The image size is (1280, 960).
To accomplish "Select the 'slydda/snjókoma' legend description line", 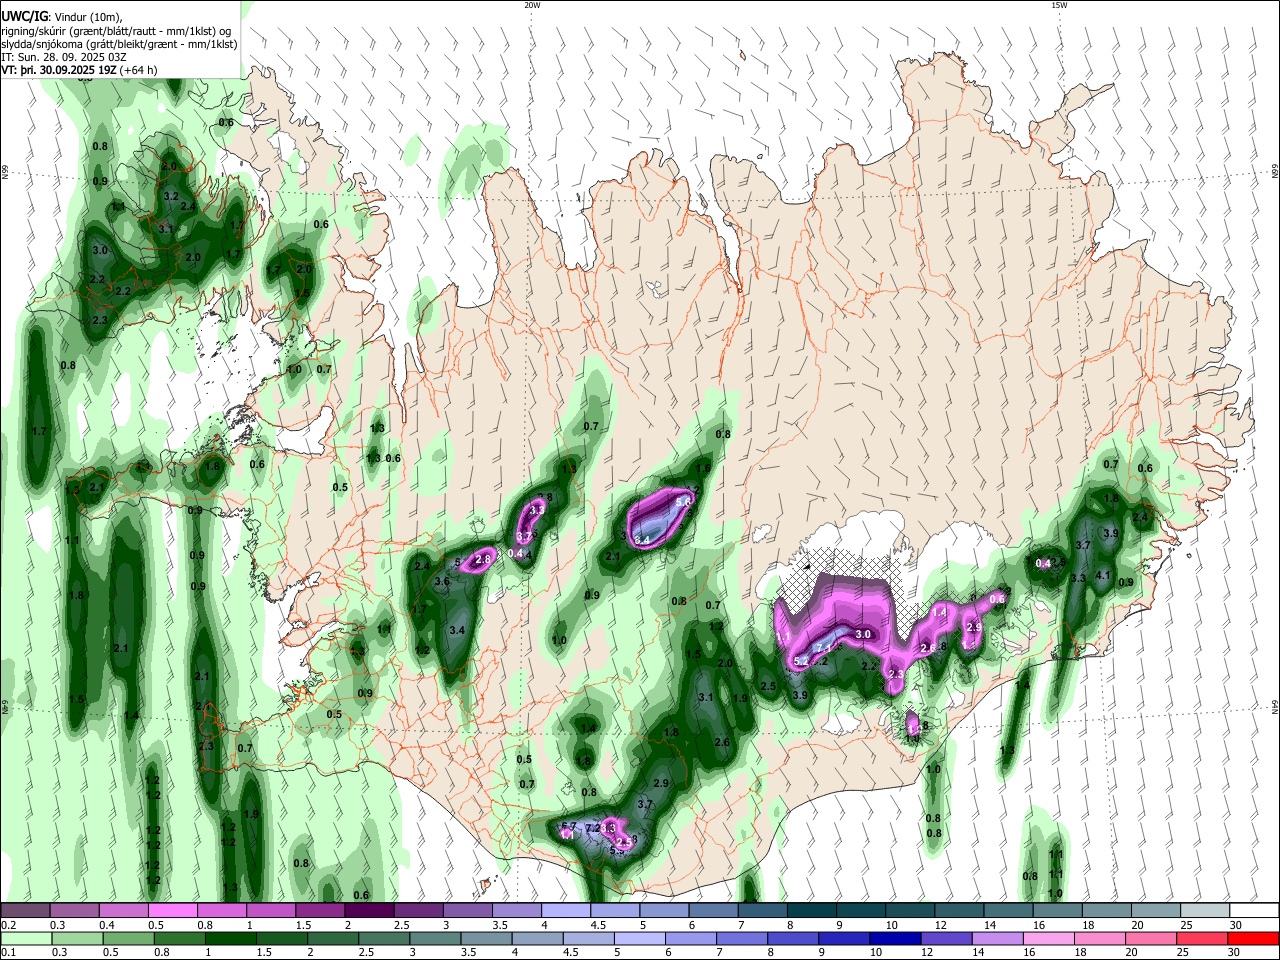I will 119,44.
